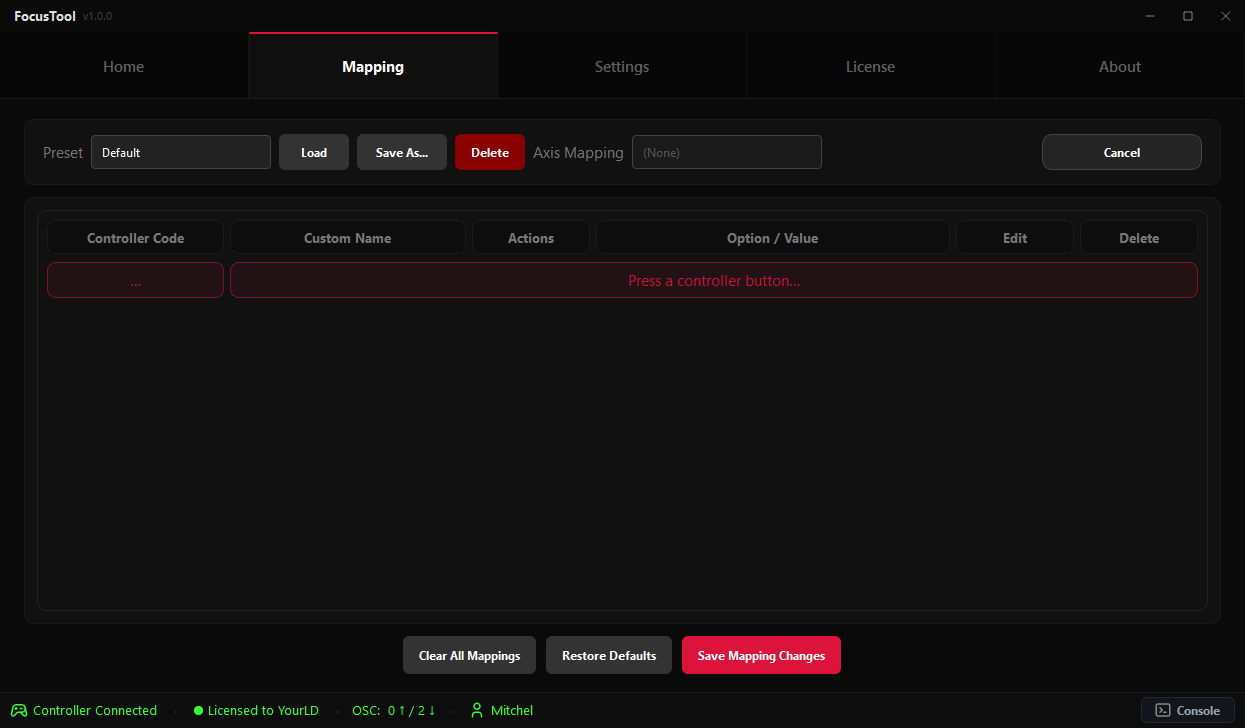
Task: Click the Load preset button
Action: pos(314,152)
